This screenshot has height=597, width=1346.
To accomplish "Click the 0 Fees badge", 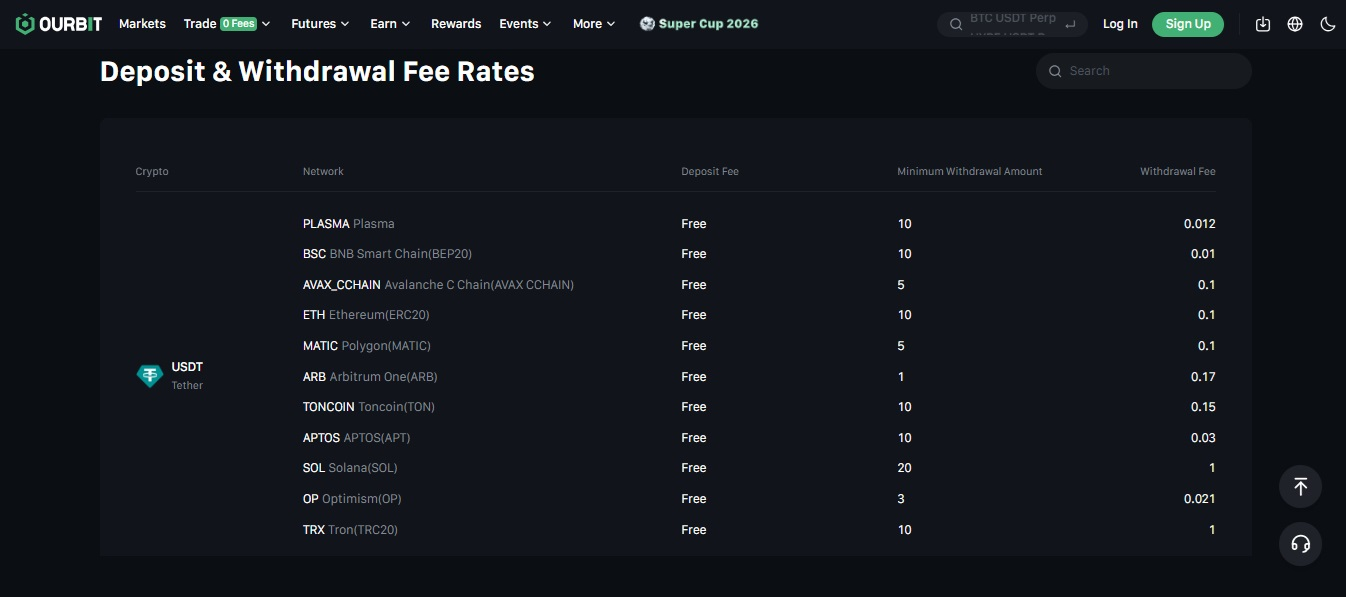I will click(239, 24).
